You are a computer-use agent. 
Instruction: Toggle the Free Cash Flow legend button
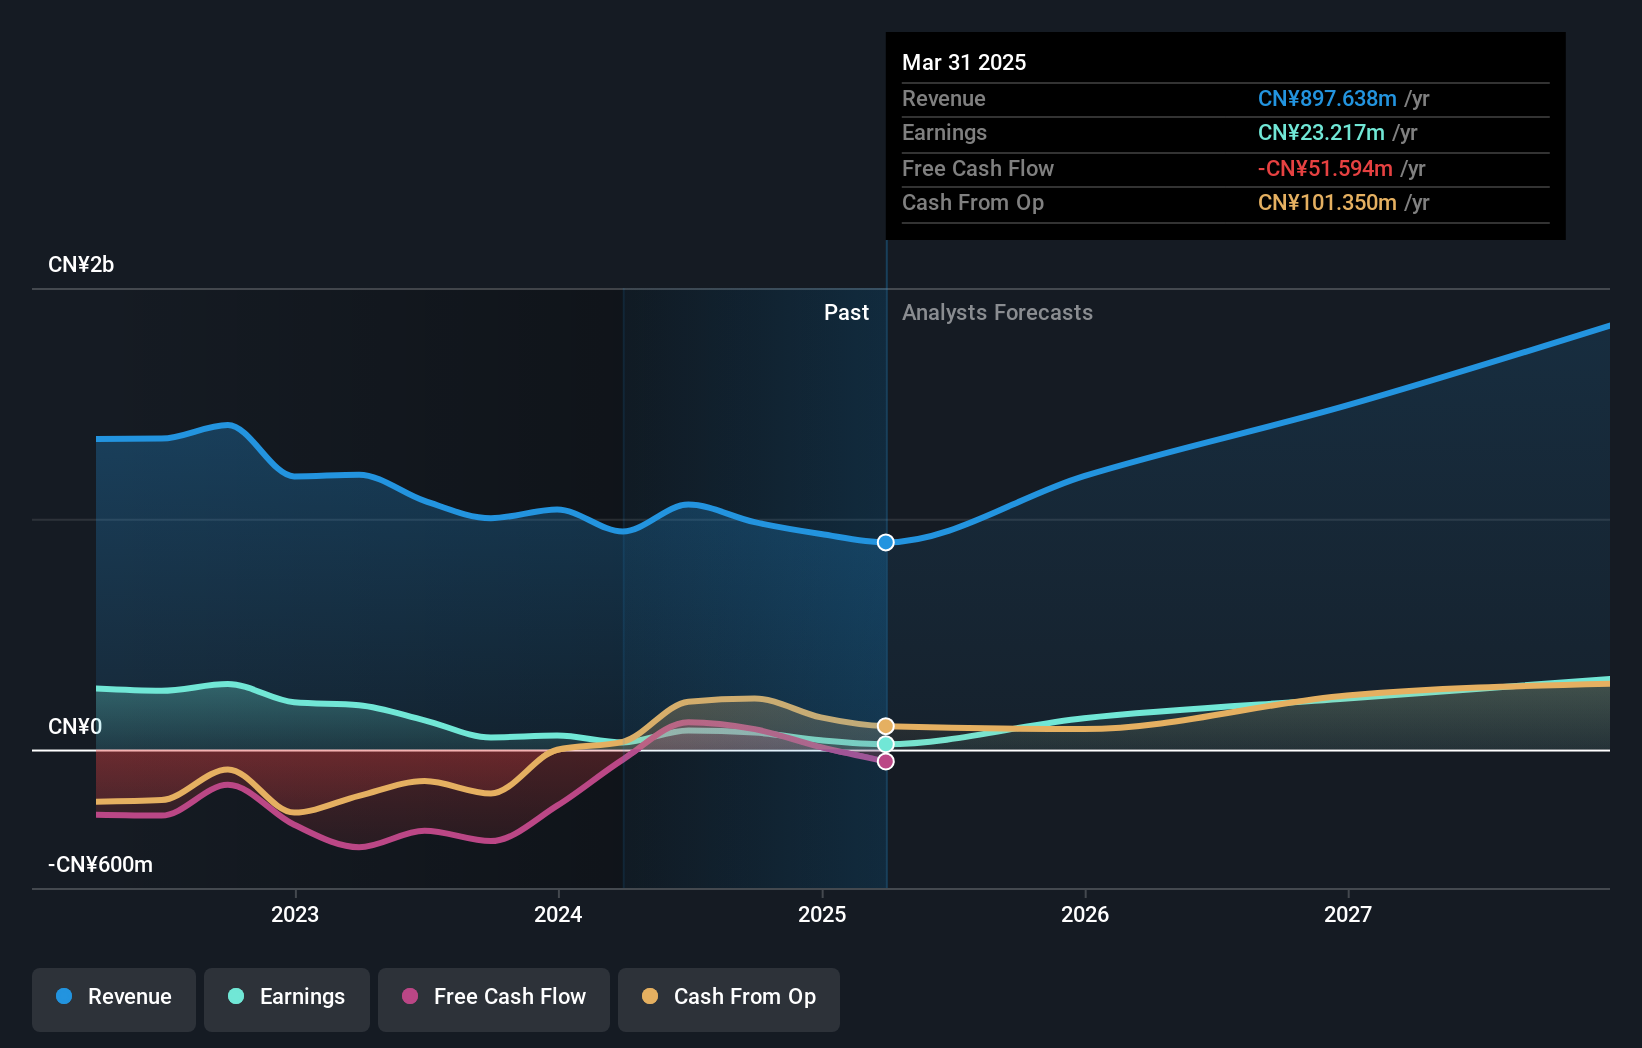coord(494,999)
